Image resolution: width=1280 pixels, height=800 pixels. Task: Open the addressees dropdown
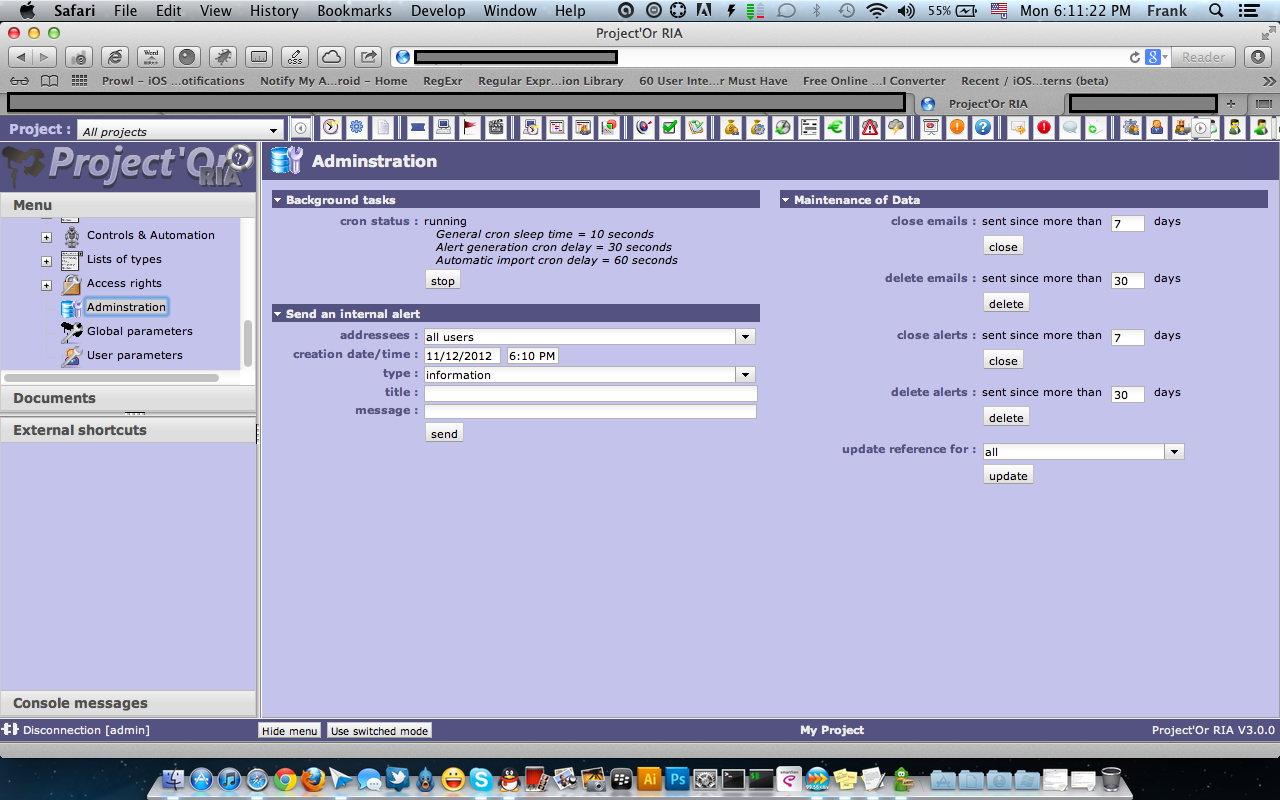pyautogui.click(x=745, y=337)
